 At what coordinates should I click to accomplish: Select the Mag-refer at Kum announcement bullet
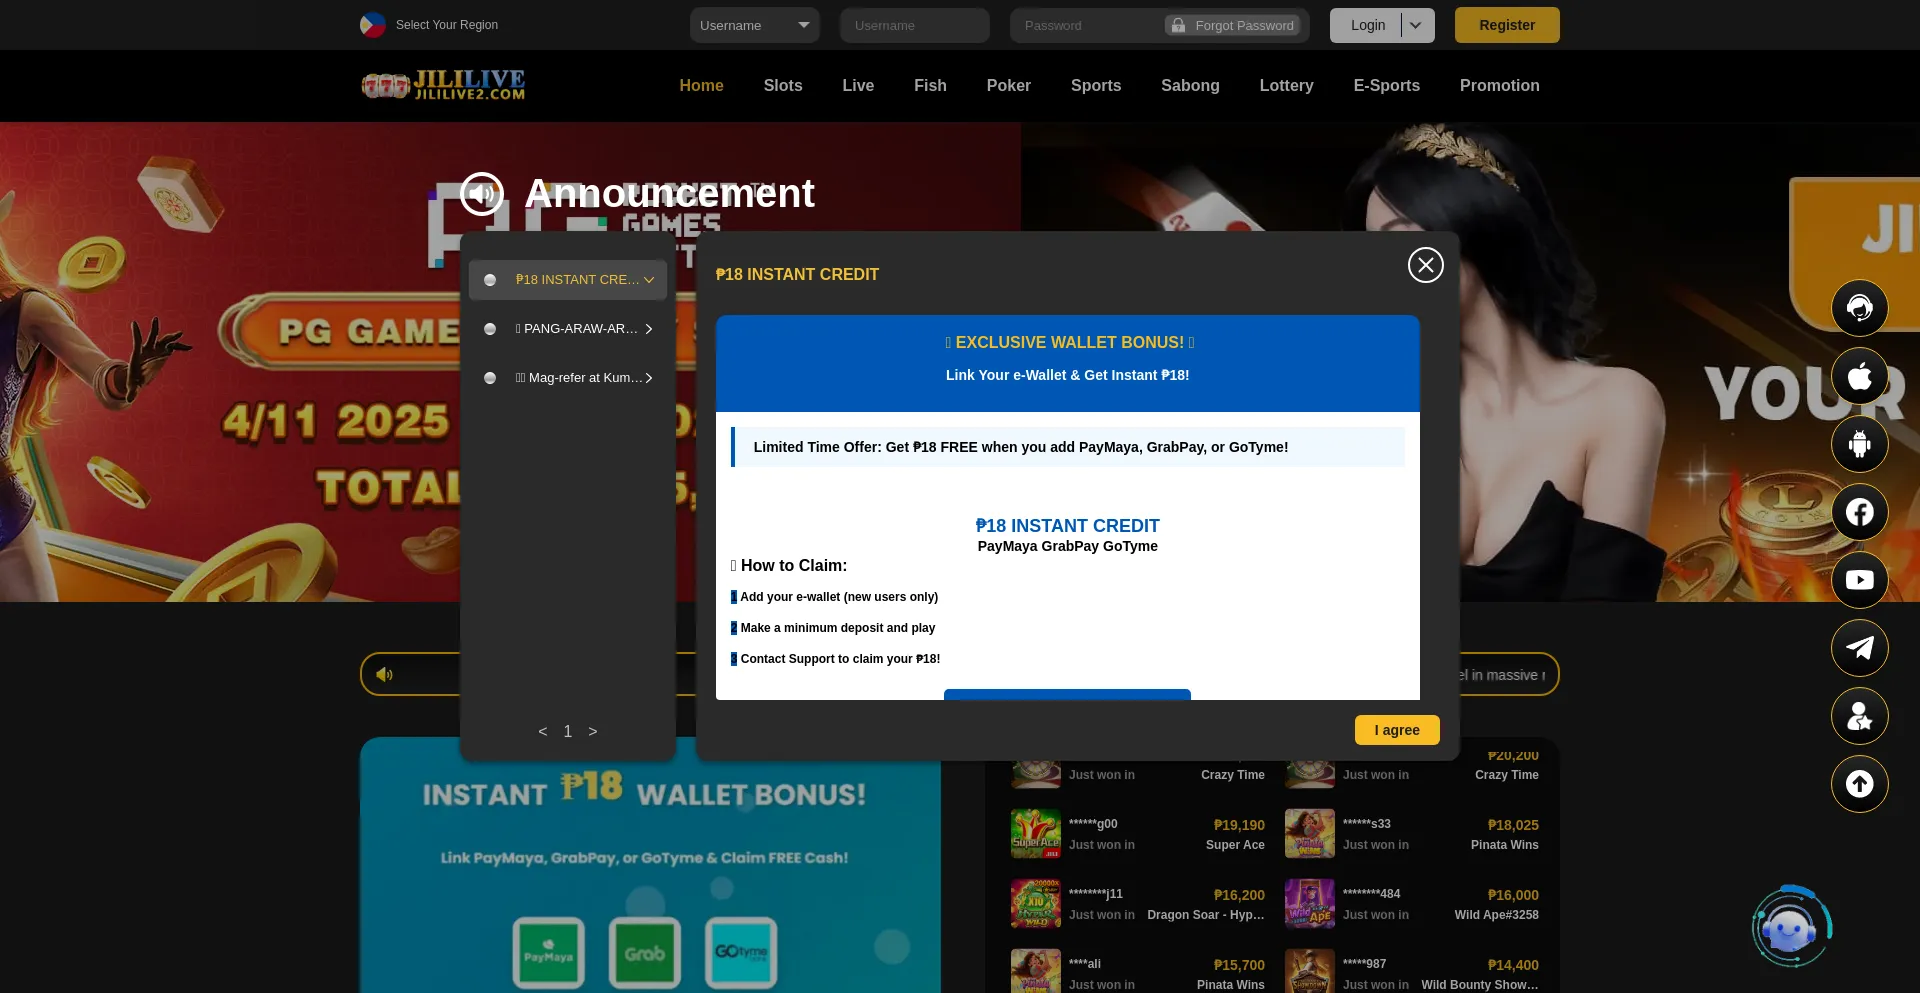coord(490,378)
